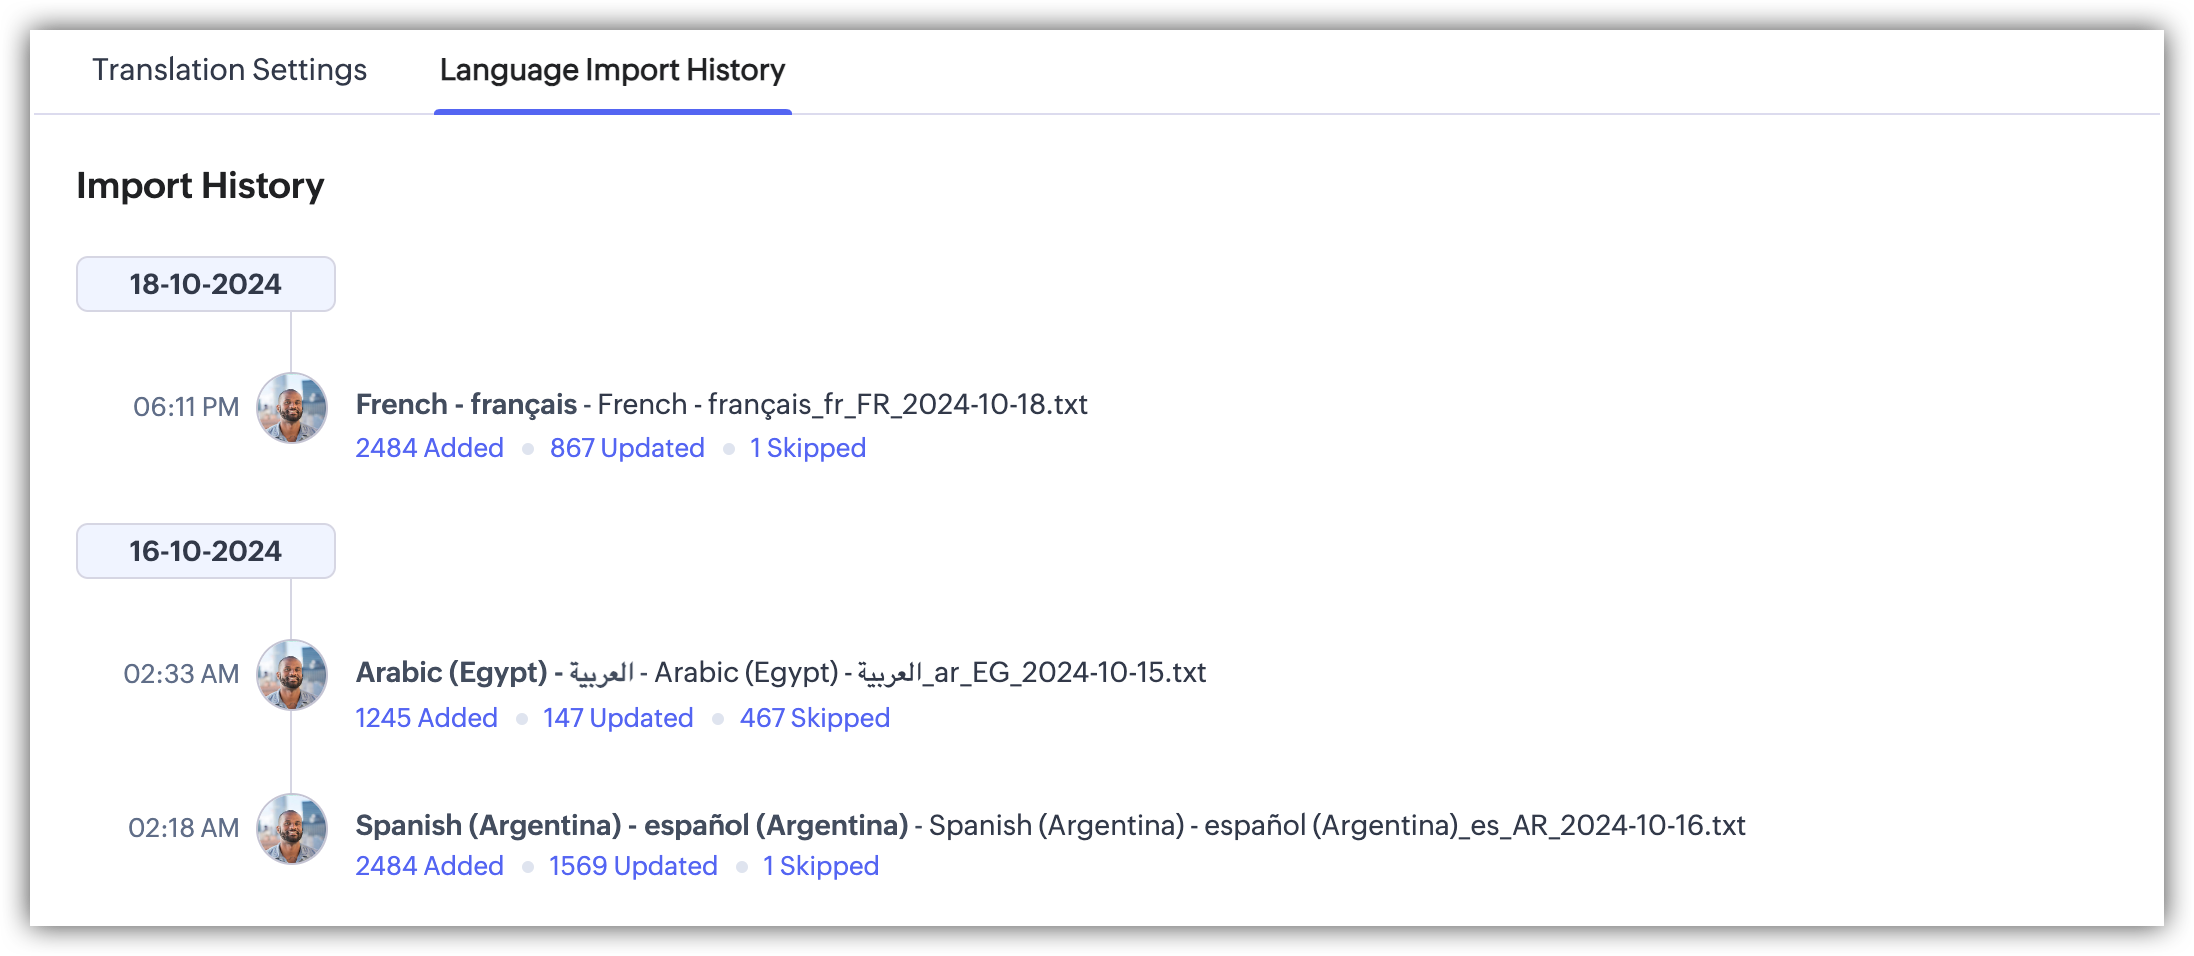The image size is (2194, 956).
Task: Click the 18-10-2024 date marker
Action: tap(205, 284)
